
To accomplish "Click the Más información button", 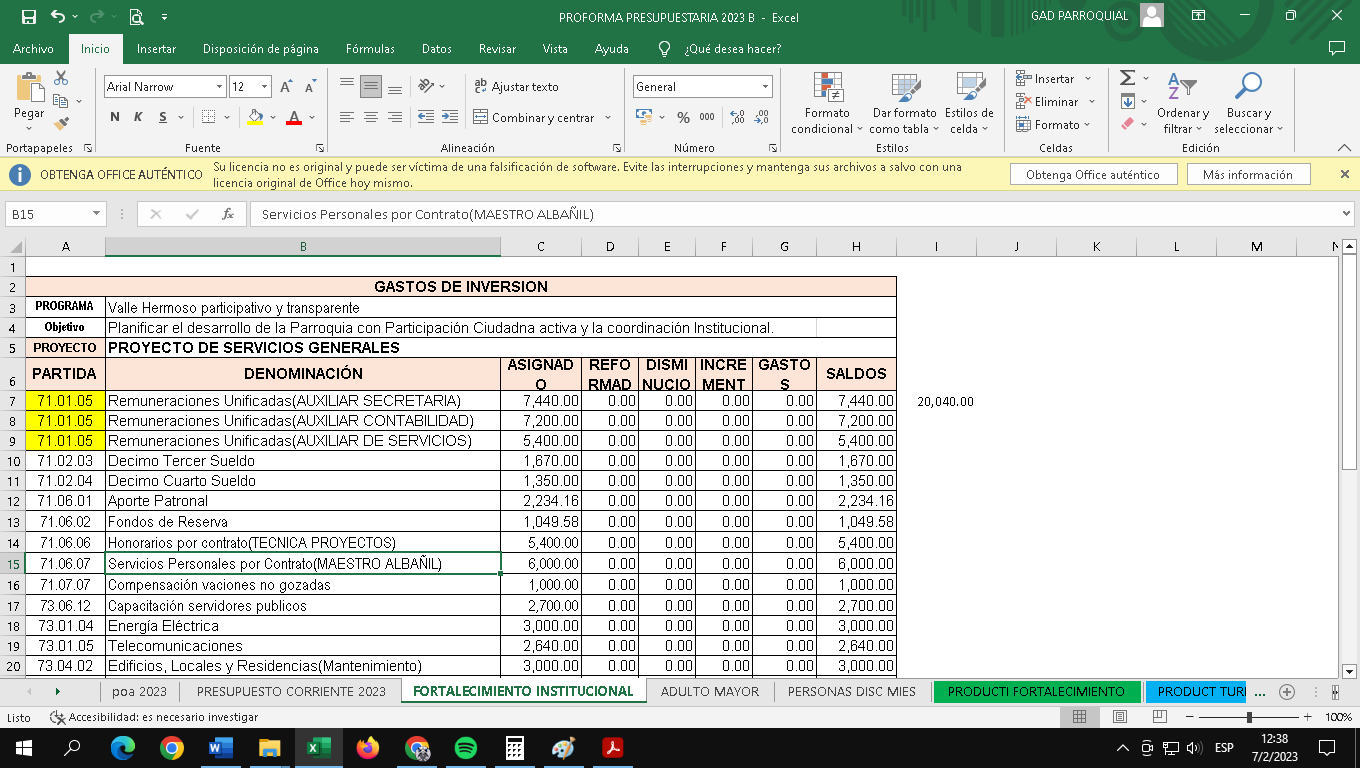I will point(1247,175).
